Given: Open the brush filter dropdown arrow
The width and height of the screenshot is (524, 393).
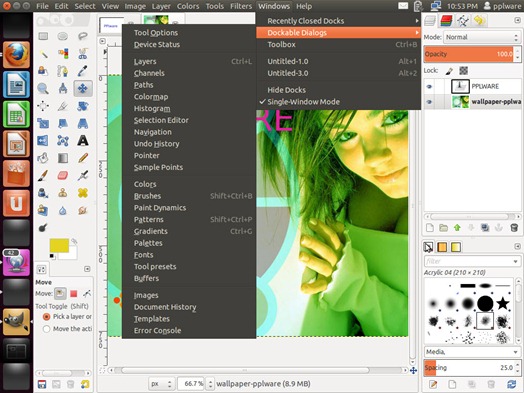Looking at the screenshot, I should point(515,261).
